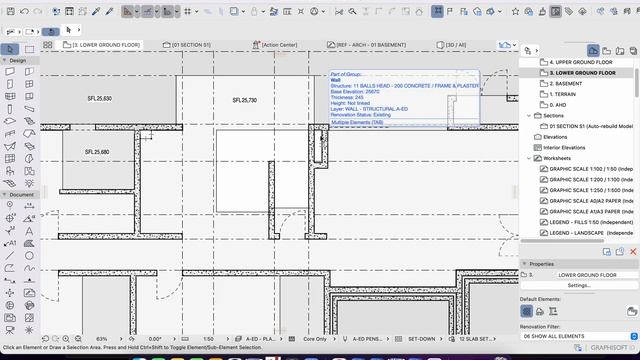Select the Marquee tool in toolbox
Screen dimensions: 640x360
click(x=29, y=49)
